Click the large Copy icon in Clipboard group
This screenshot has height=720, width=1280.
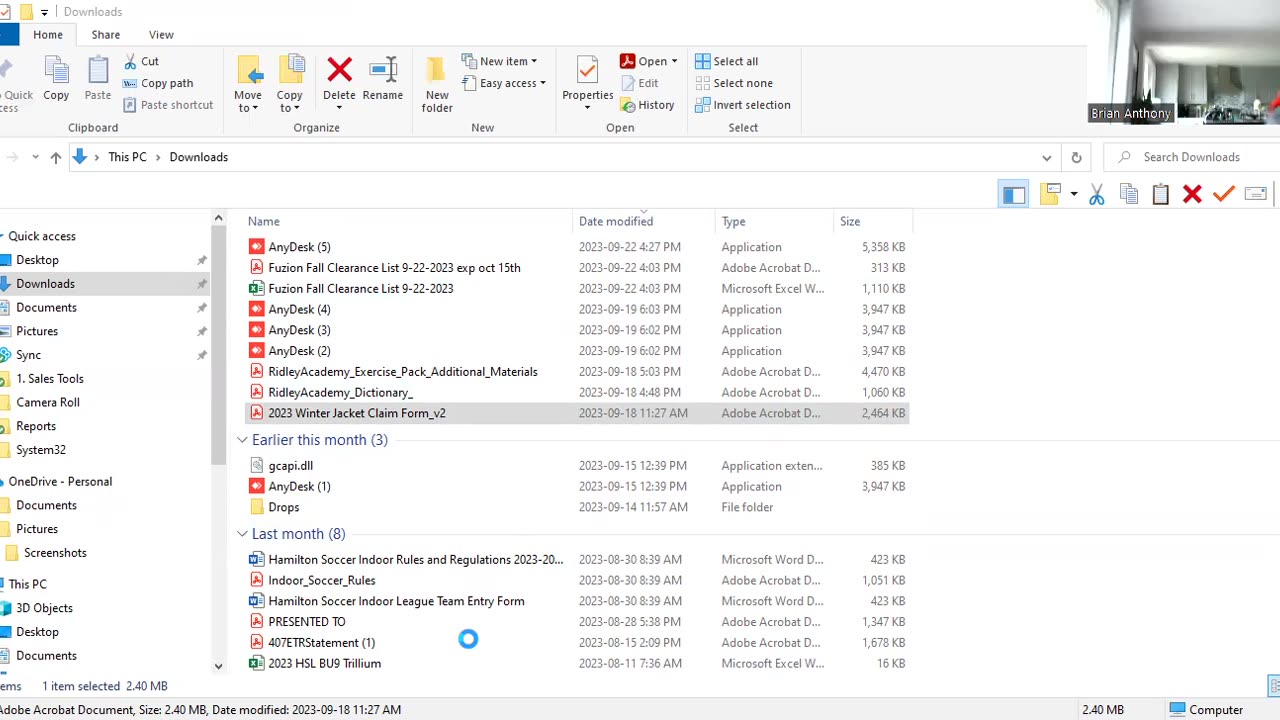tap(56, 79)
